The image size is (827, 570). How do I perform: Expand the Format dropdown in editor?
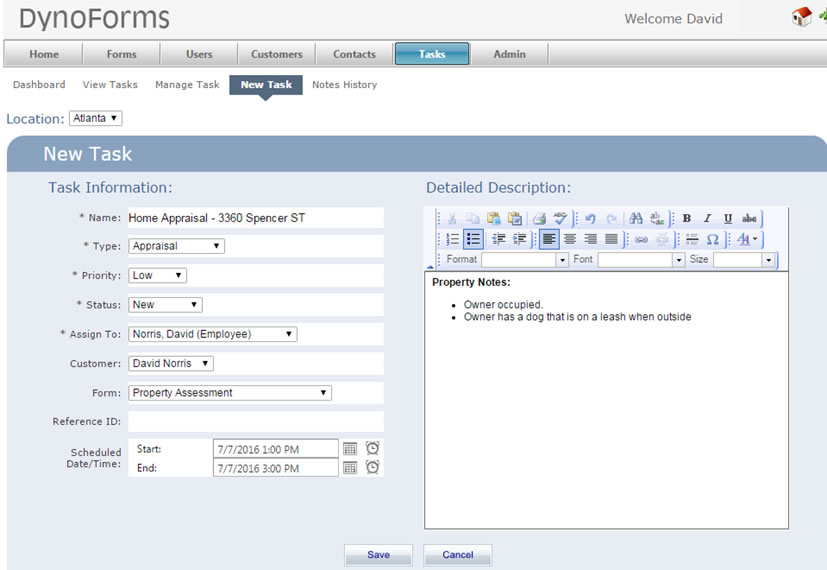(562, 260)
